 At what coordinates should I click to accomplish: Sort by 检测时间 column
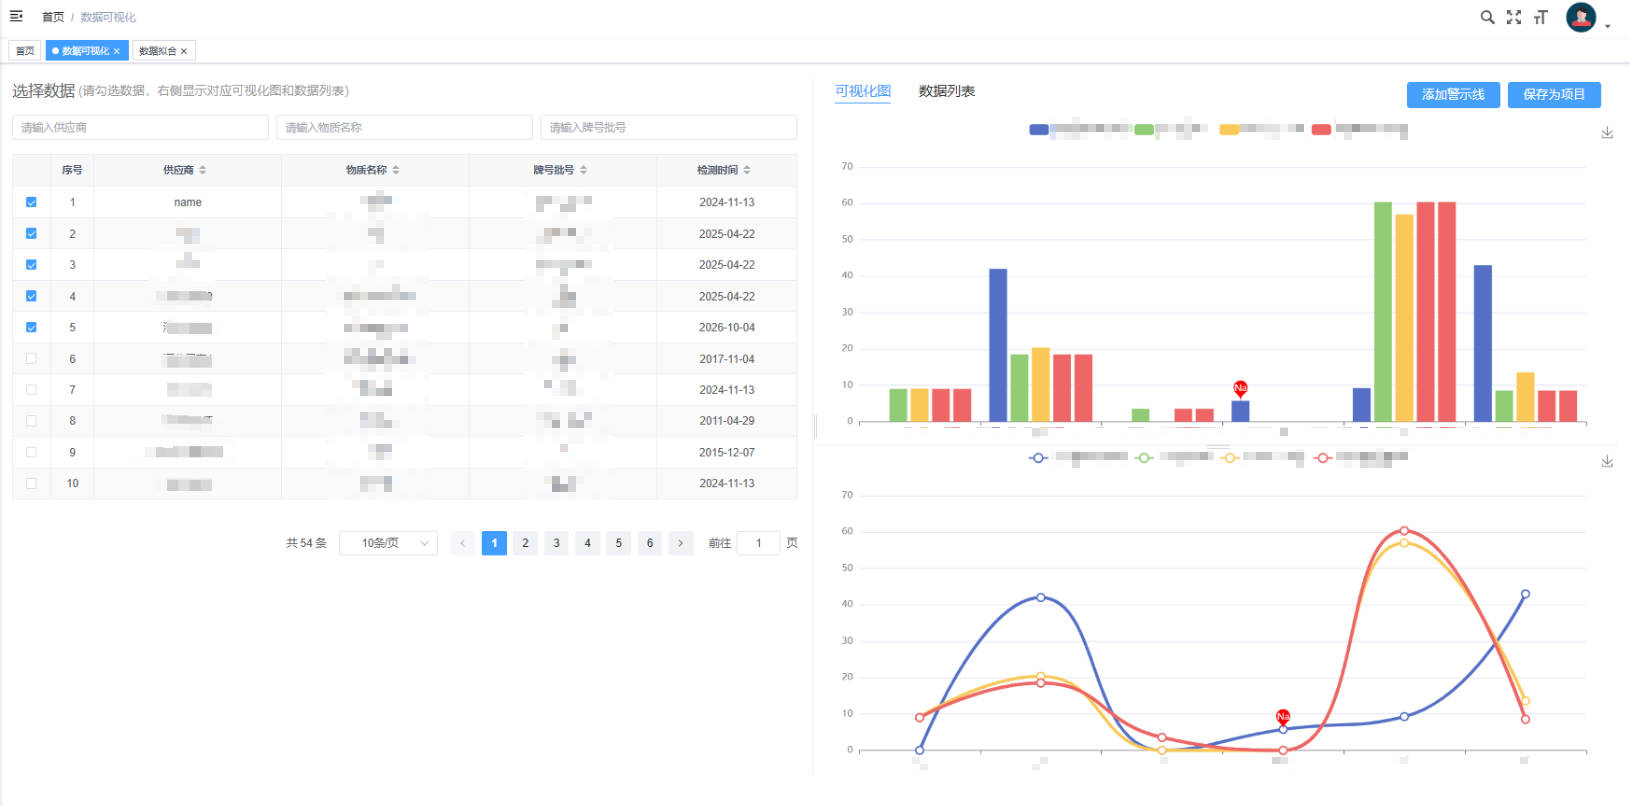[747, 170]
